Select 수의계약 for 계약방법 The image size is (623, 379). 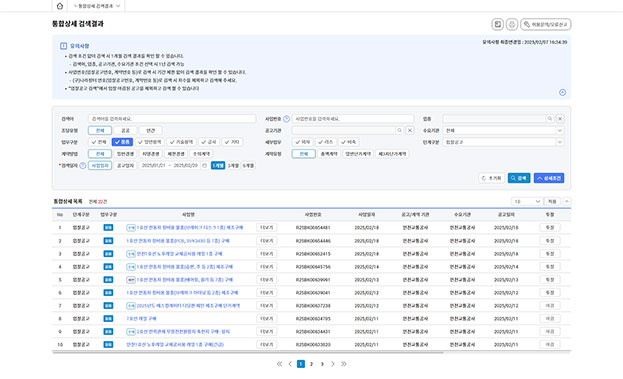[x=201, y=154]
